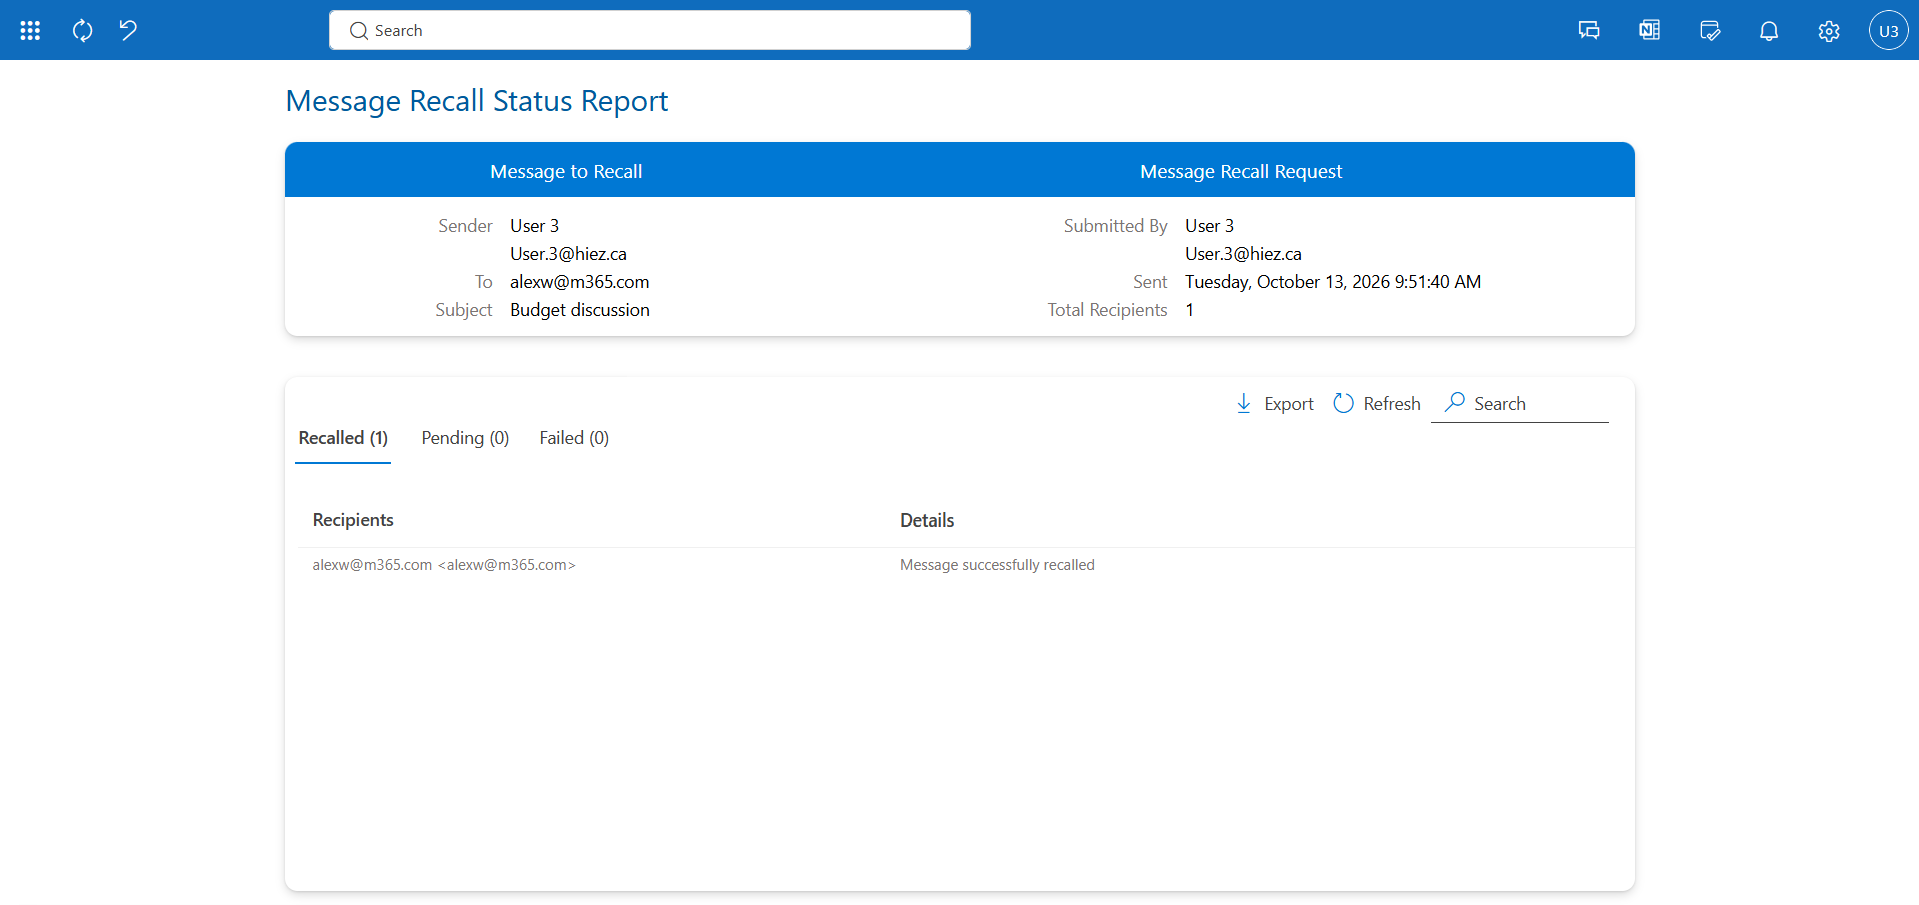Click the undo arrow icon in header
1919x905 pixels.
[x=128, y=30]
